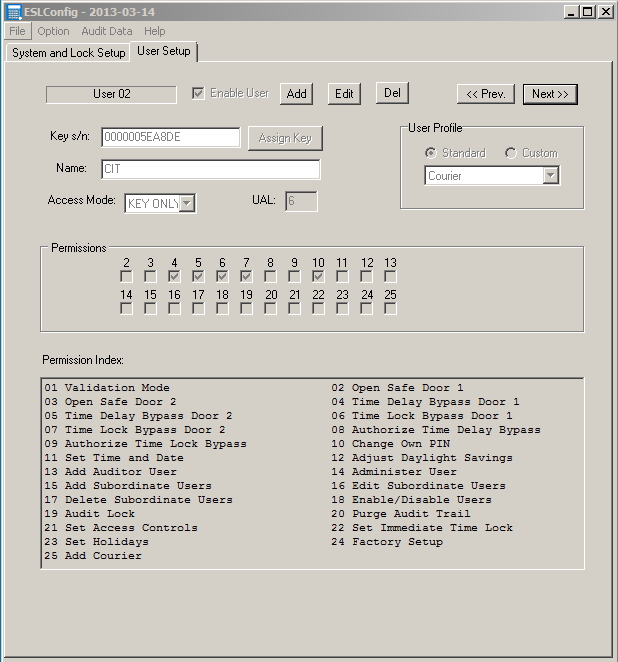618x662 pixels.
Task: Toggle permission 10 checkbox
Action: 318,276
